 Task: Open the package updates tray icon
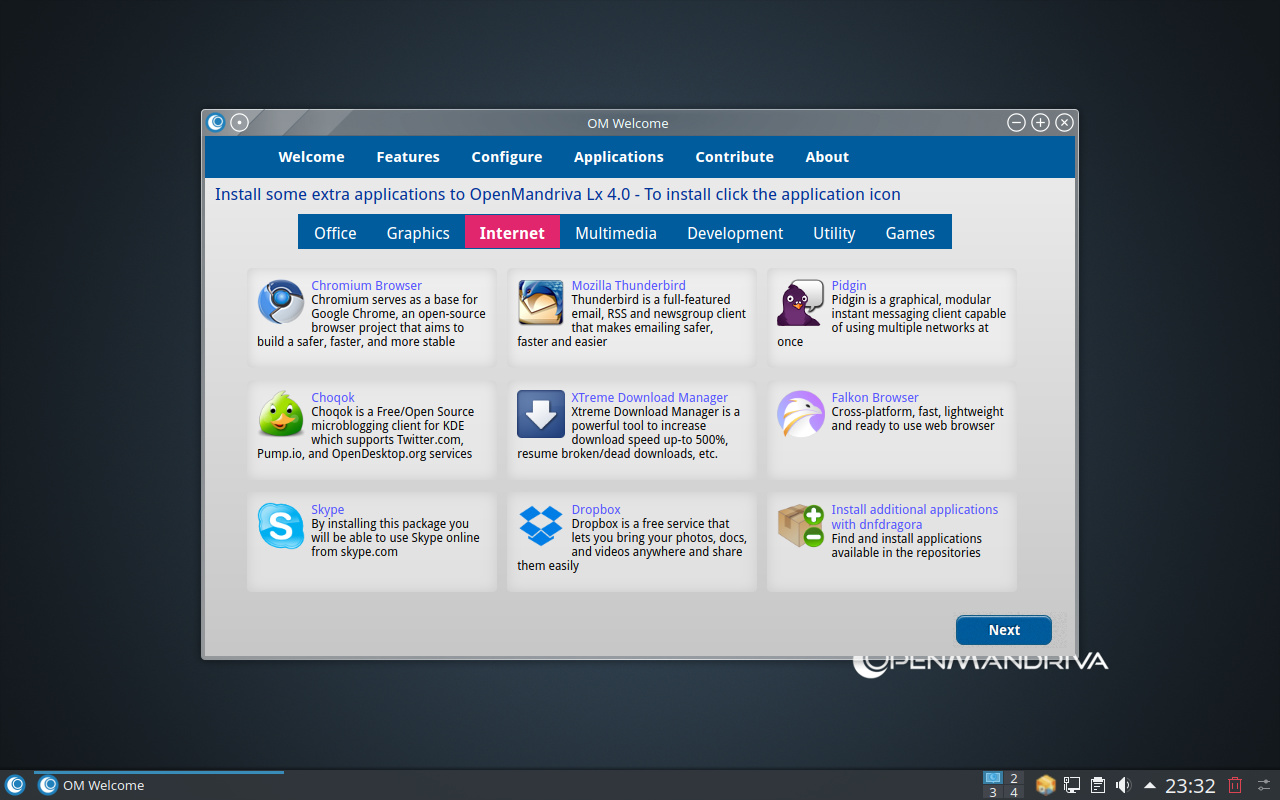[1046, 785]
